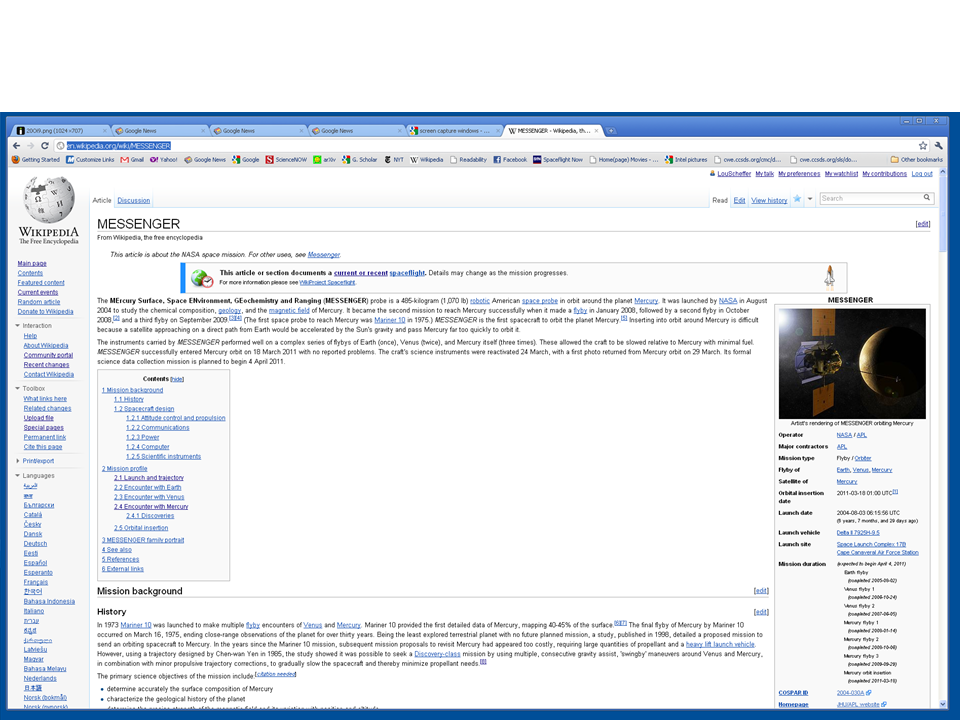
Task: Open the Discussion page tab
Action: point(133,200)
